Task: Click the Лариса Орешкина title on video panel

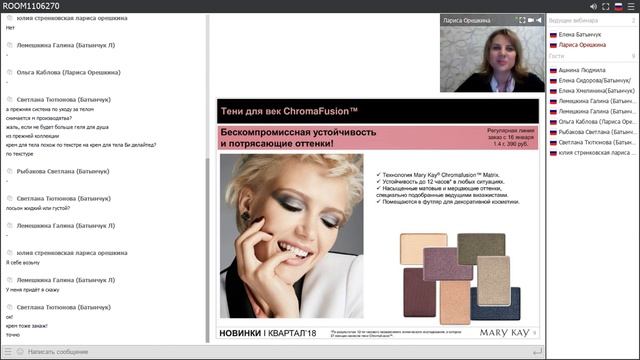Action: [x=467, y=20]
